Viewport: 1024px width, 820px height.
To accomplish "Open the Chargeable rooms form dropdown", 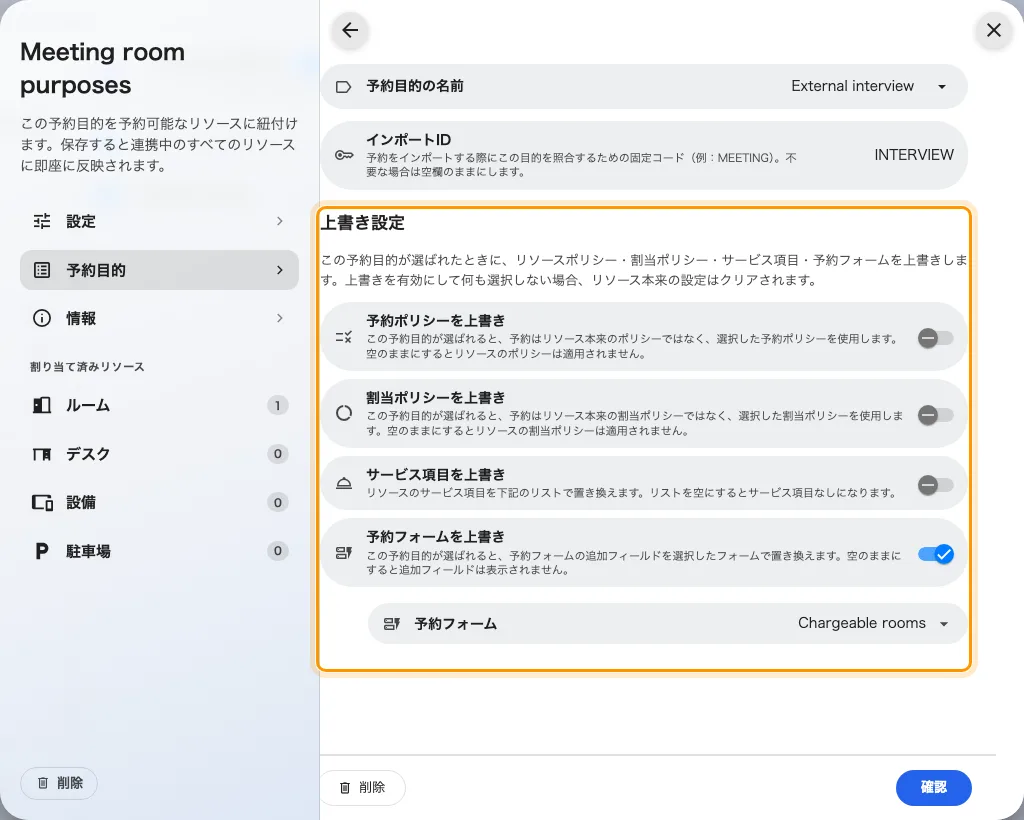I will (x=872, y=623).
